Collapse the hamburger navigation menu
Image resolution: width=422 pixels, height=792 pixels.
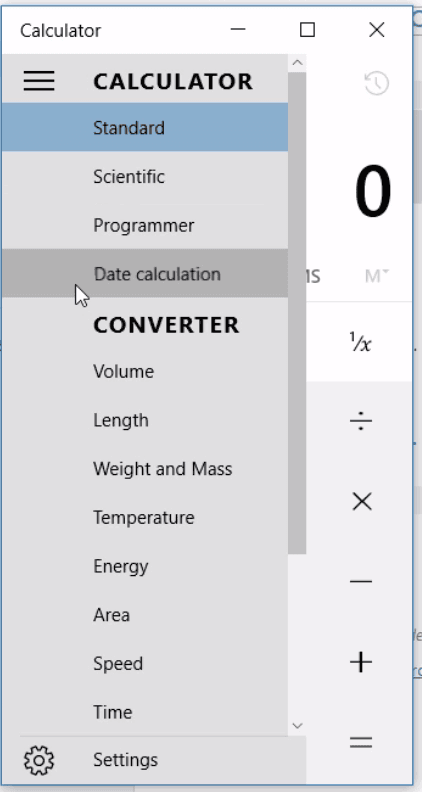(x=39, y=81)
